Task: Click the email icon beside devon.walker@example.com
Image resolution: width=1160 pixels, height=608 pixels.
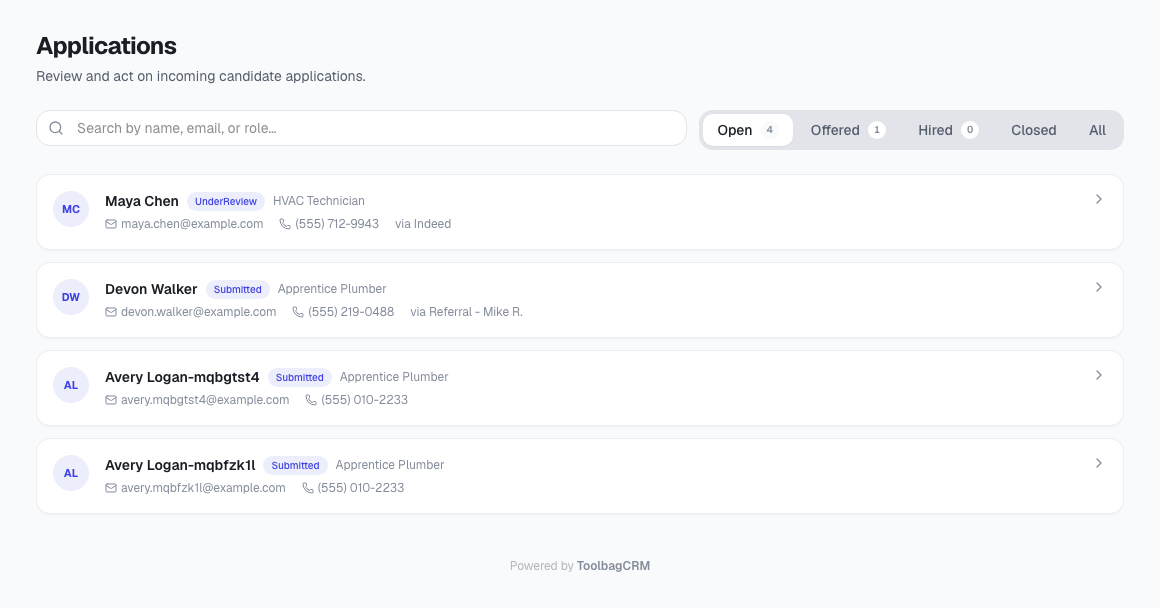Action: (111, 312)
